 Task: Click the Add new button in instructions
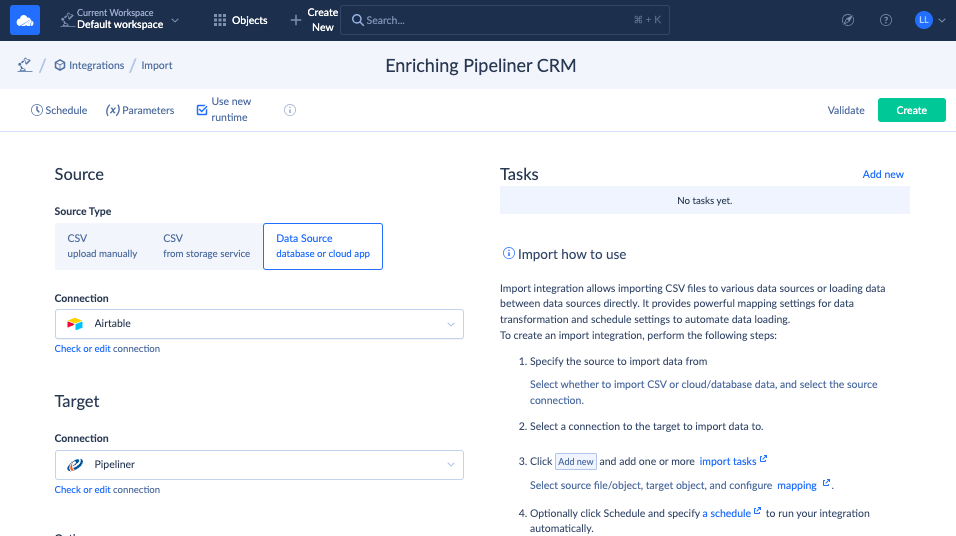(576, 462)
